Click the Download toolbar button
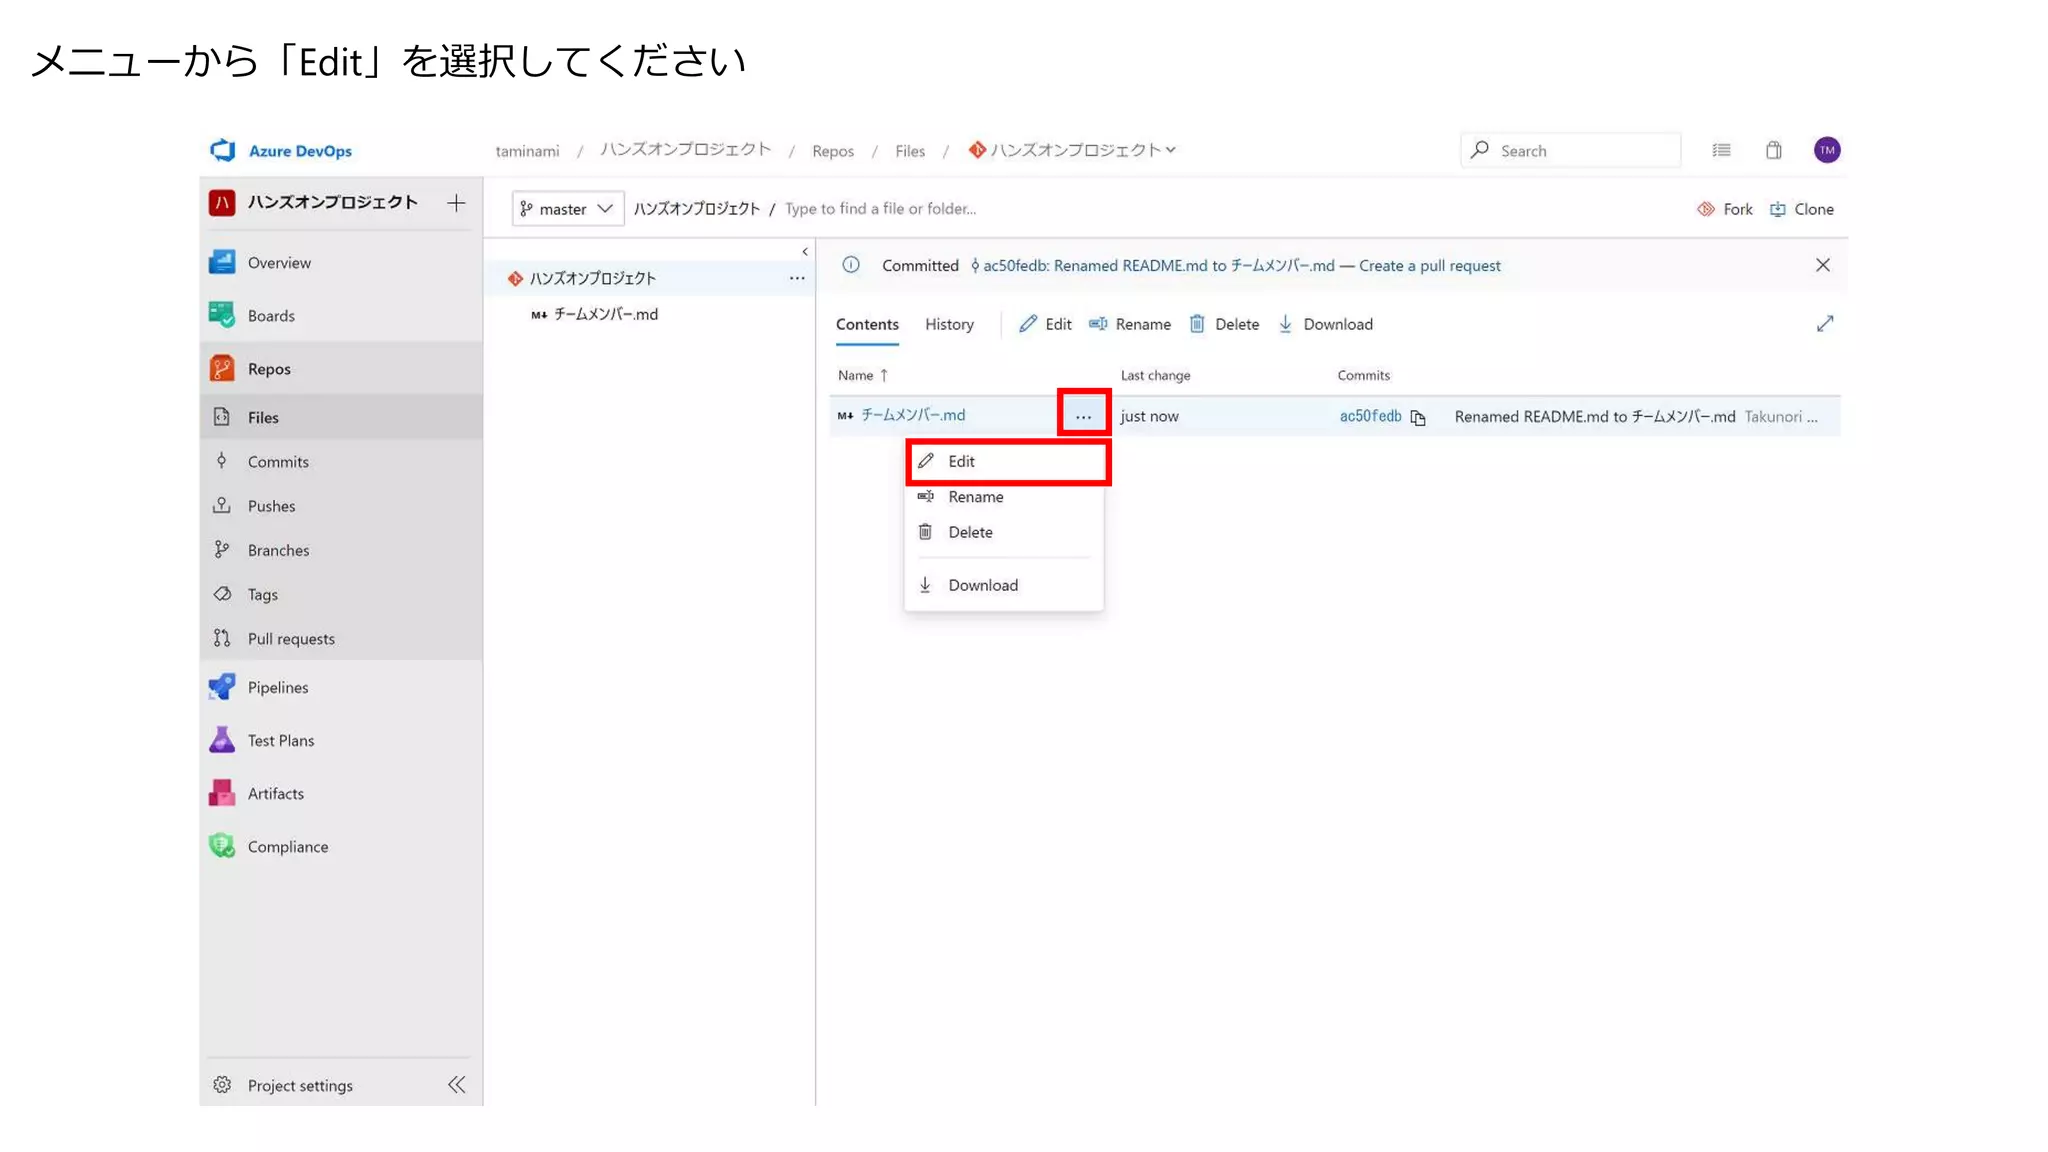 tap(1326, 324)
